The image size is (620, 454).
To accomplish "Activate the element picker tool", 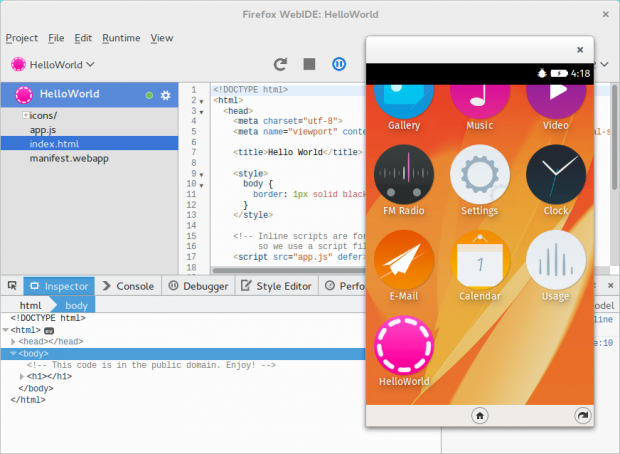I will pyautogui.click(x=12, y=286).
